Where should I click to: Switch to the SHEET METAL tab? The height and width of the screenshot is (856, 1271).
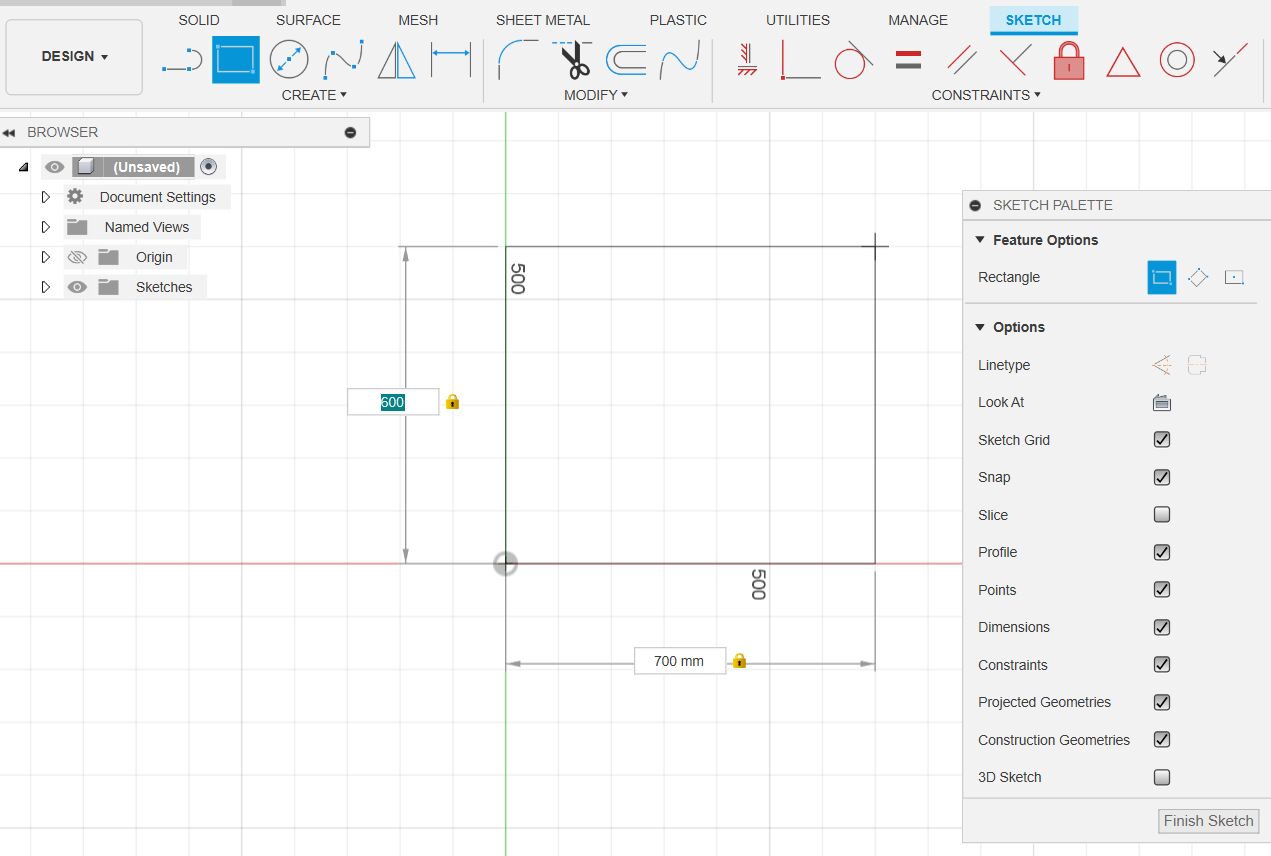click(543, 20)
